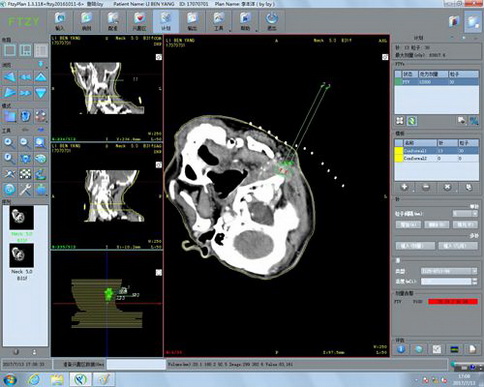Click the green swatch in PTV row
484x387 pixels.
398,82
